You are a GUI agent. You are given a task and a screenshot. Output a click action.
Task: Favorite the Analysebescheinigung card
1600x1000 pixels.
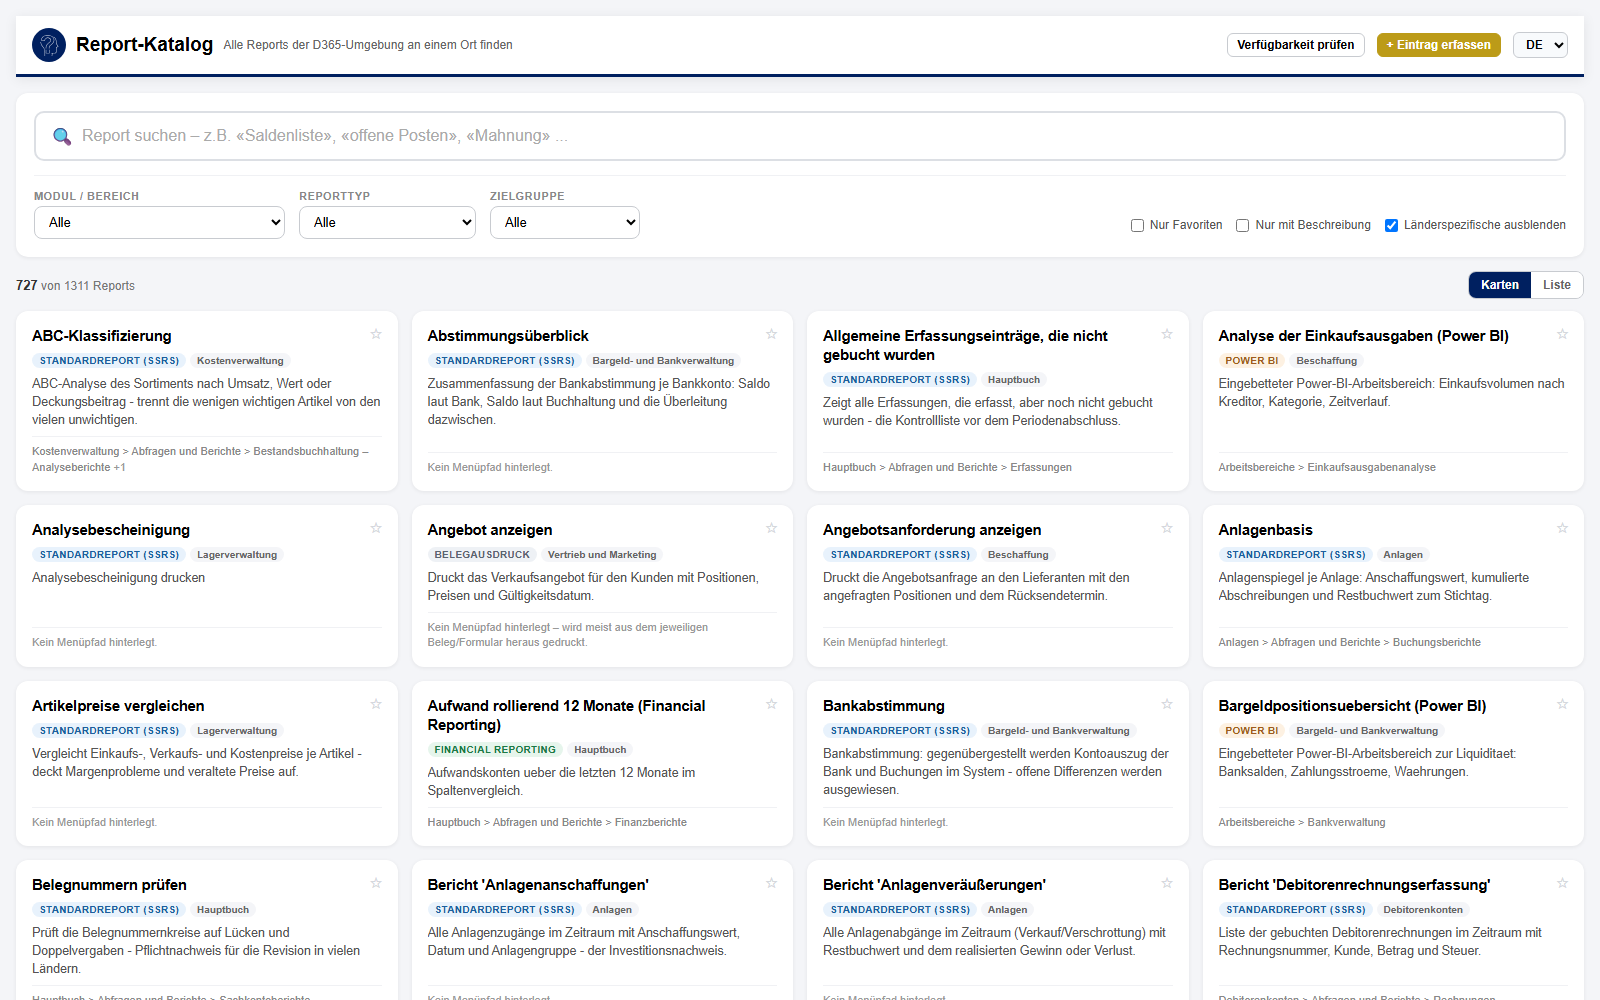pos(376,528)
